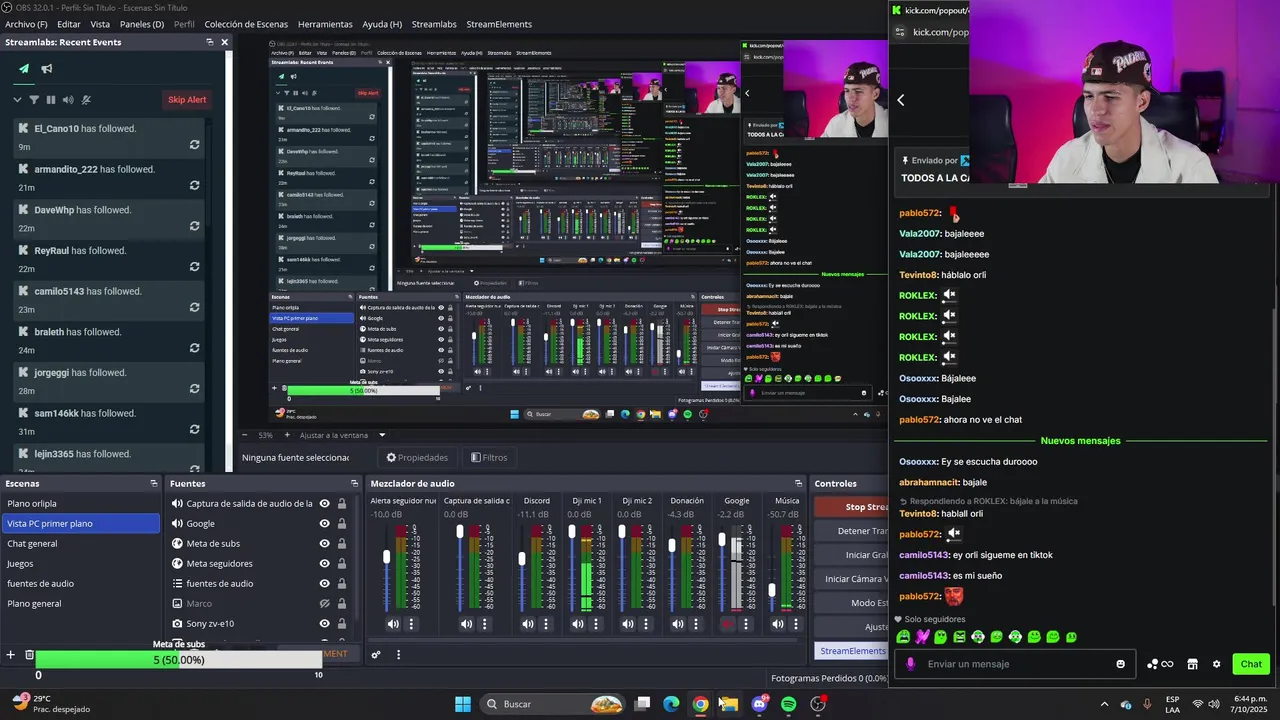Image resolution: width=1280 pixels, height=720 pixels.
Task: Hide Captura de salida de audio source
Action: click(x=324, y=503)
